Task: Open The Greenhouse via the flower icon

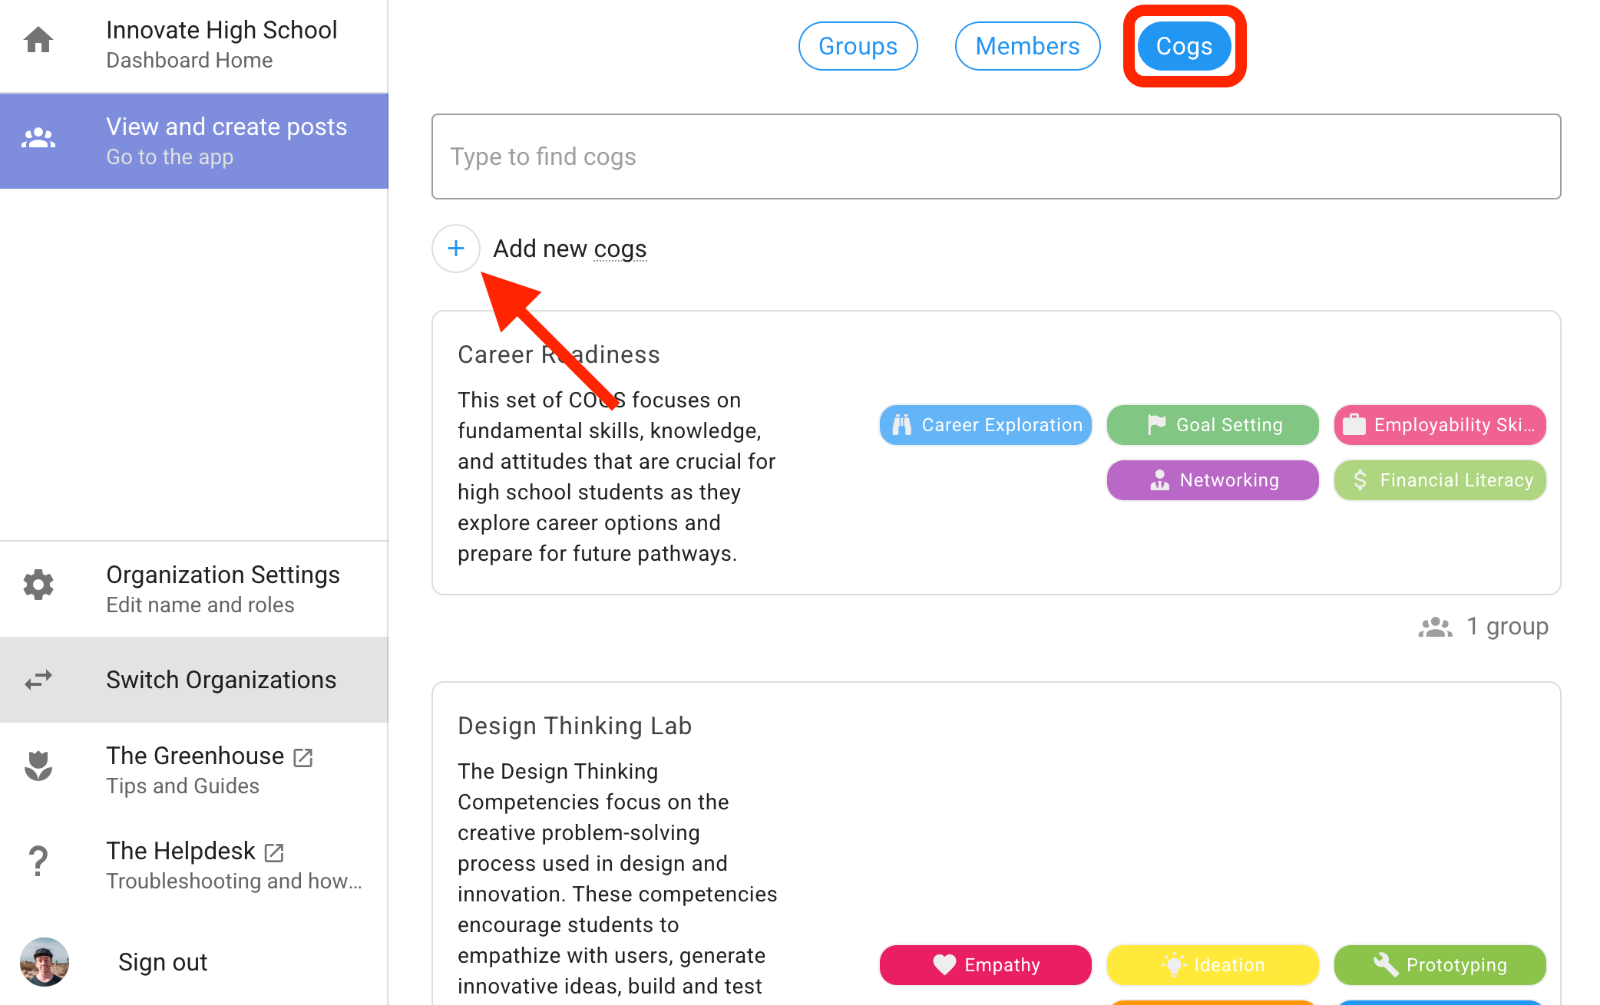Action: coord(37,766)
